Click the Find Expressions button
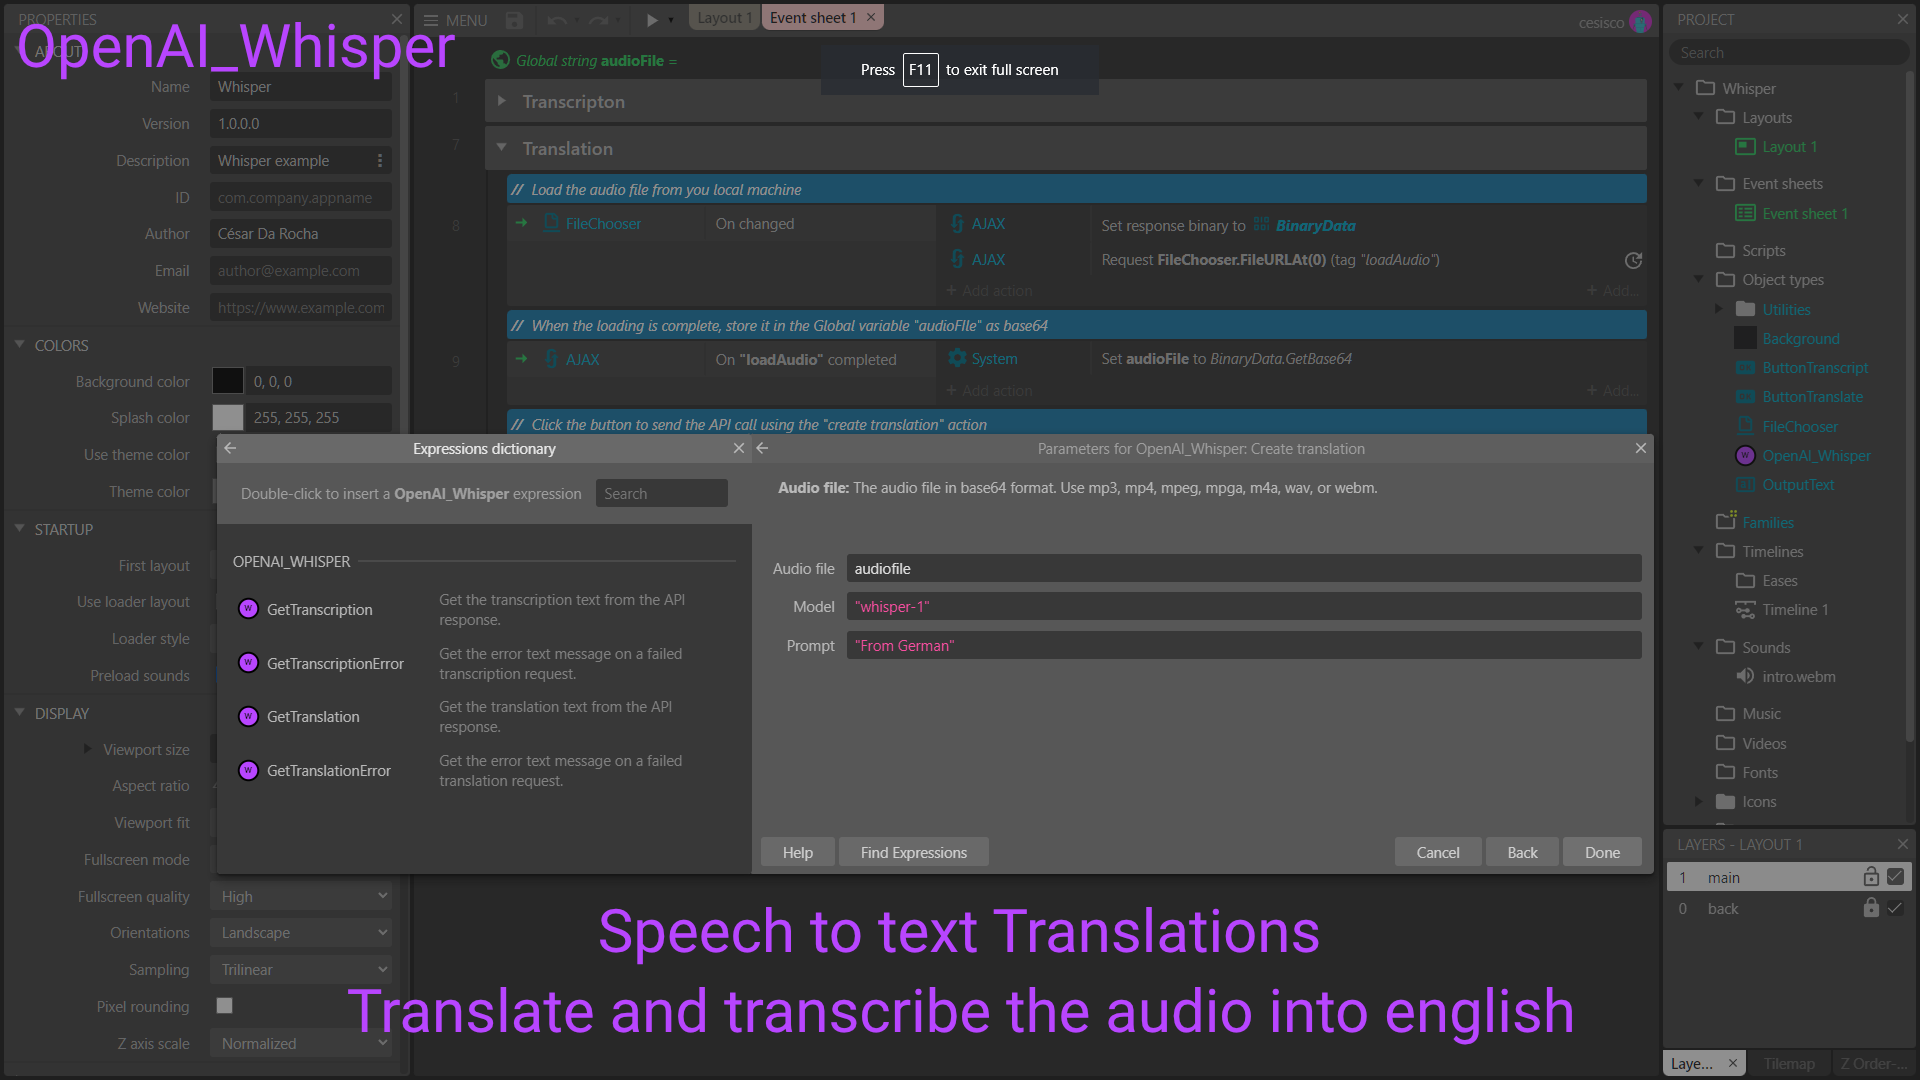The height and width of the screenshot is (1080, 1920). tap(913, 852)
